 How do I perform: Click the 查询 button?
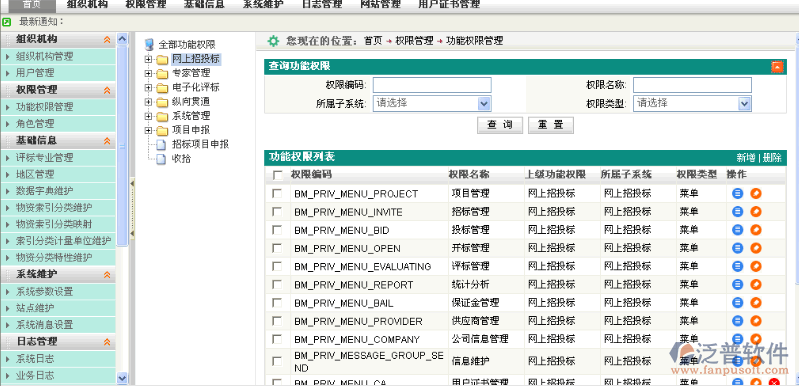tap(500, 125)
